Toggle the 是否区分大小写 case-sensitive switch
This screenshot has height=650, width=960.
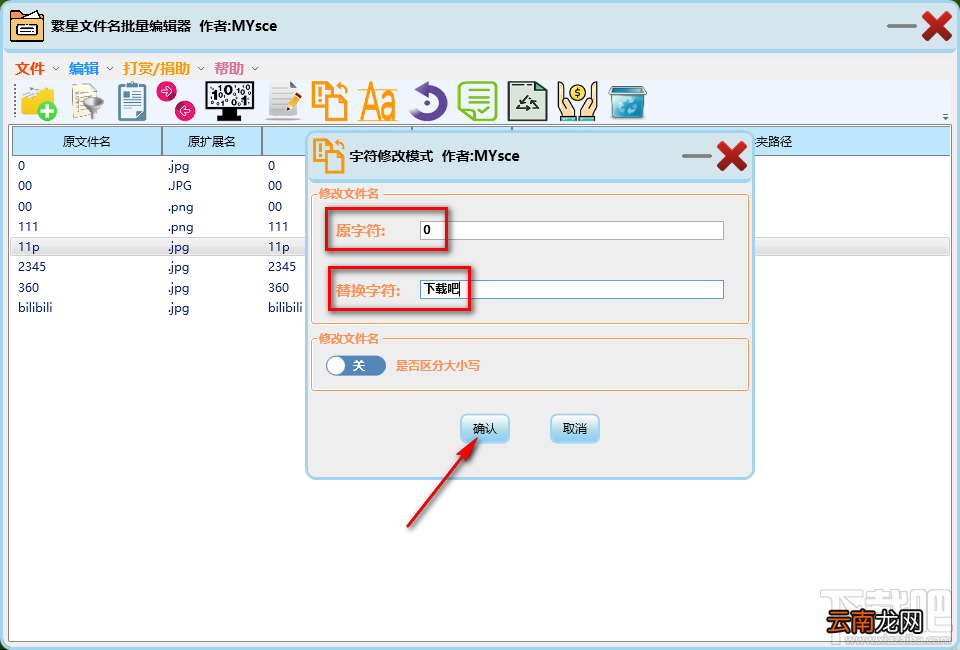(x=356, y=365)
